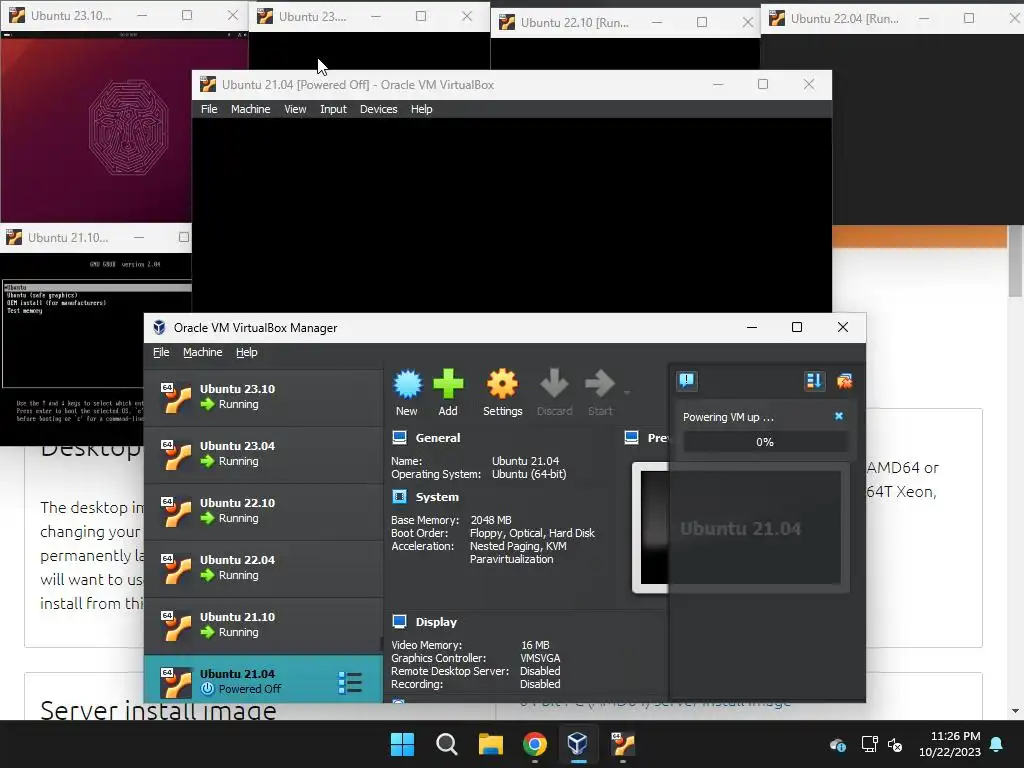The image size is (1024, 768).
Task: Click the Preview section monitor icon
Action: [x=632, y=438]
